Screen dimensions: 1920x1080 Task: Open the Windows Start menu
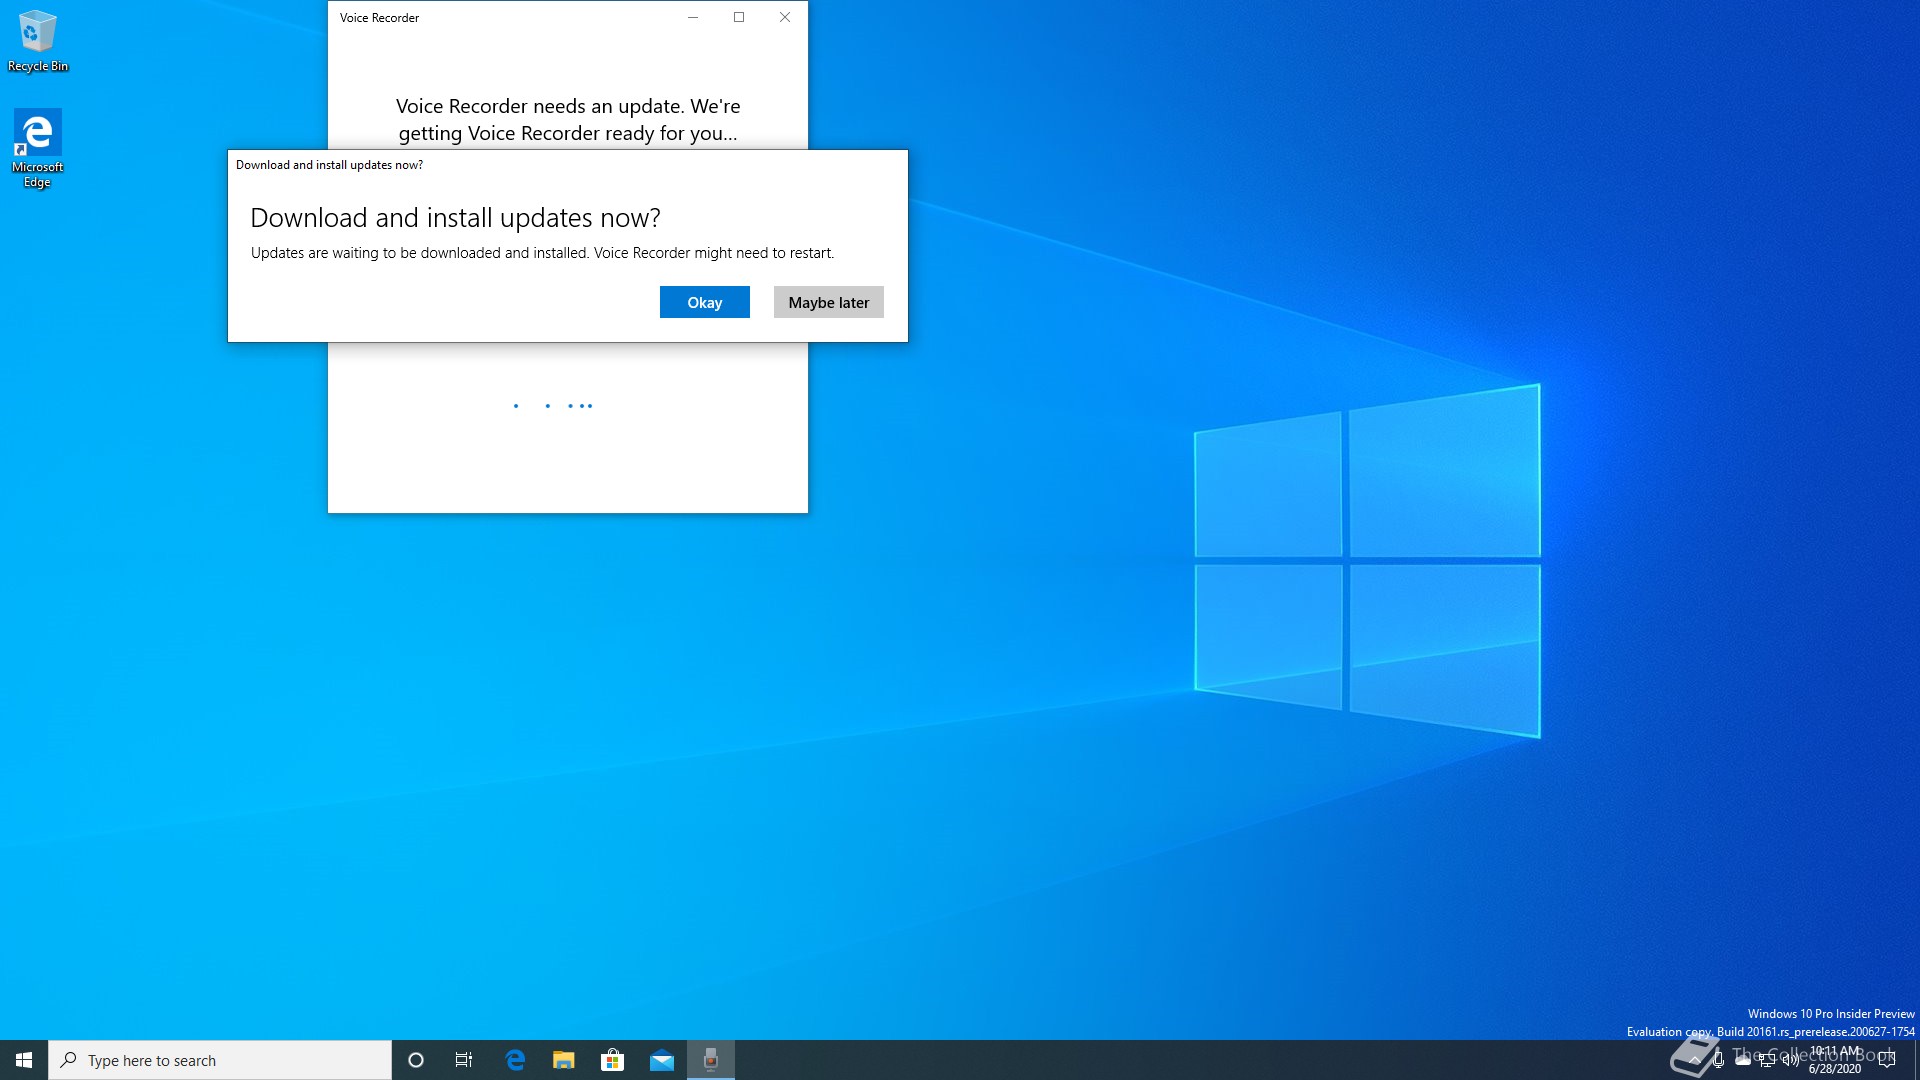[x=24, y=1060]
